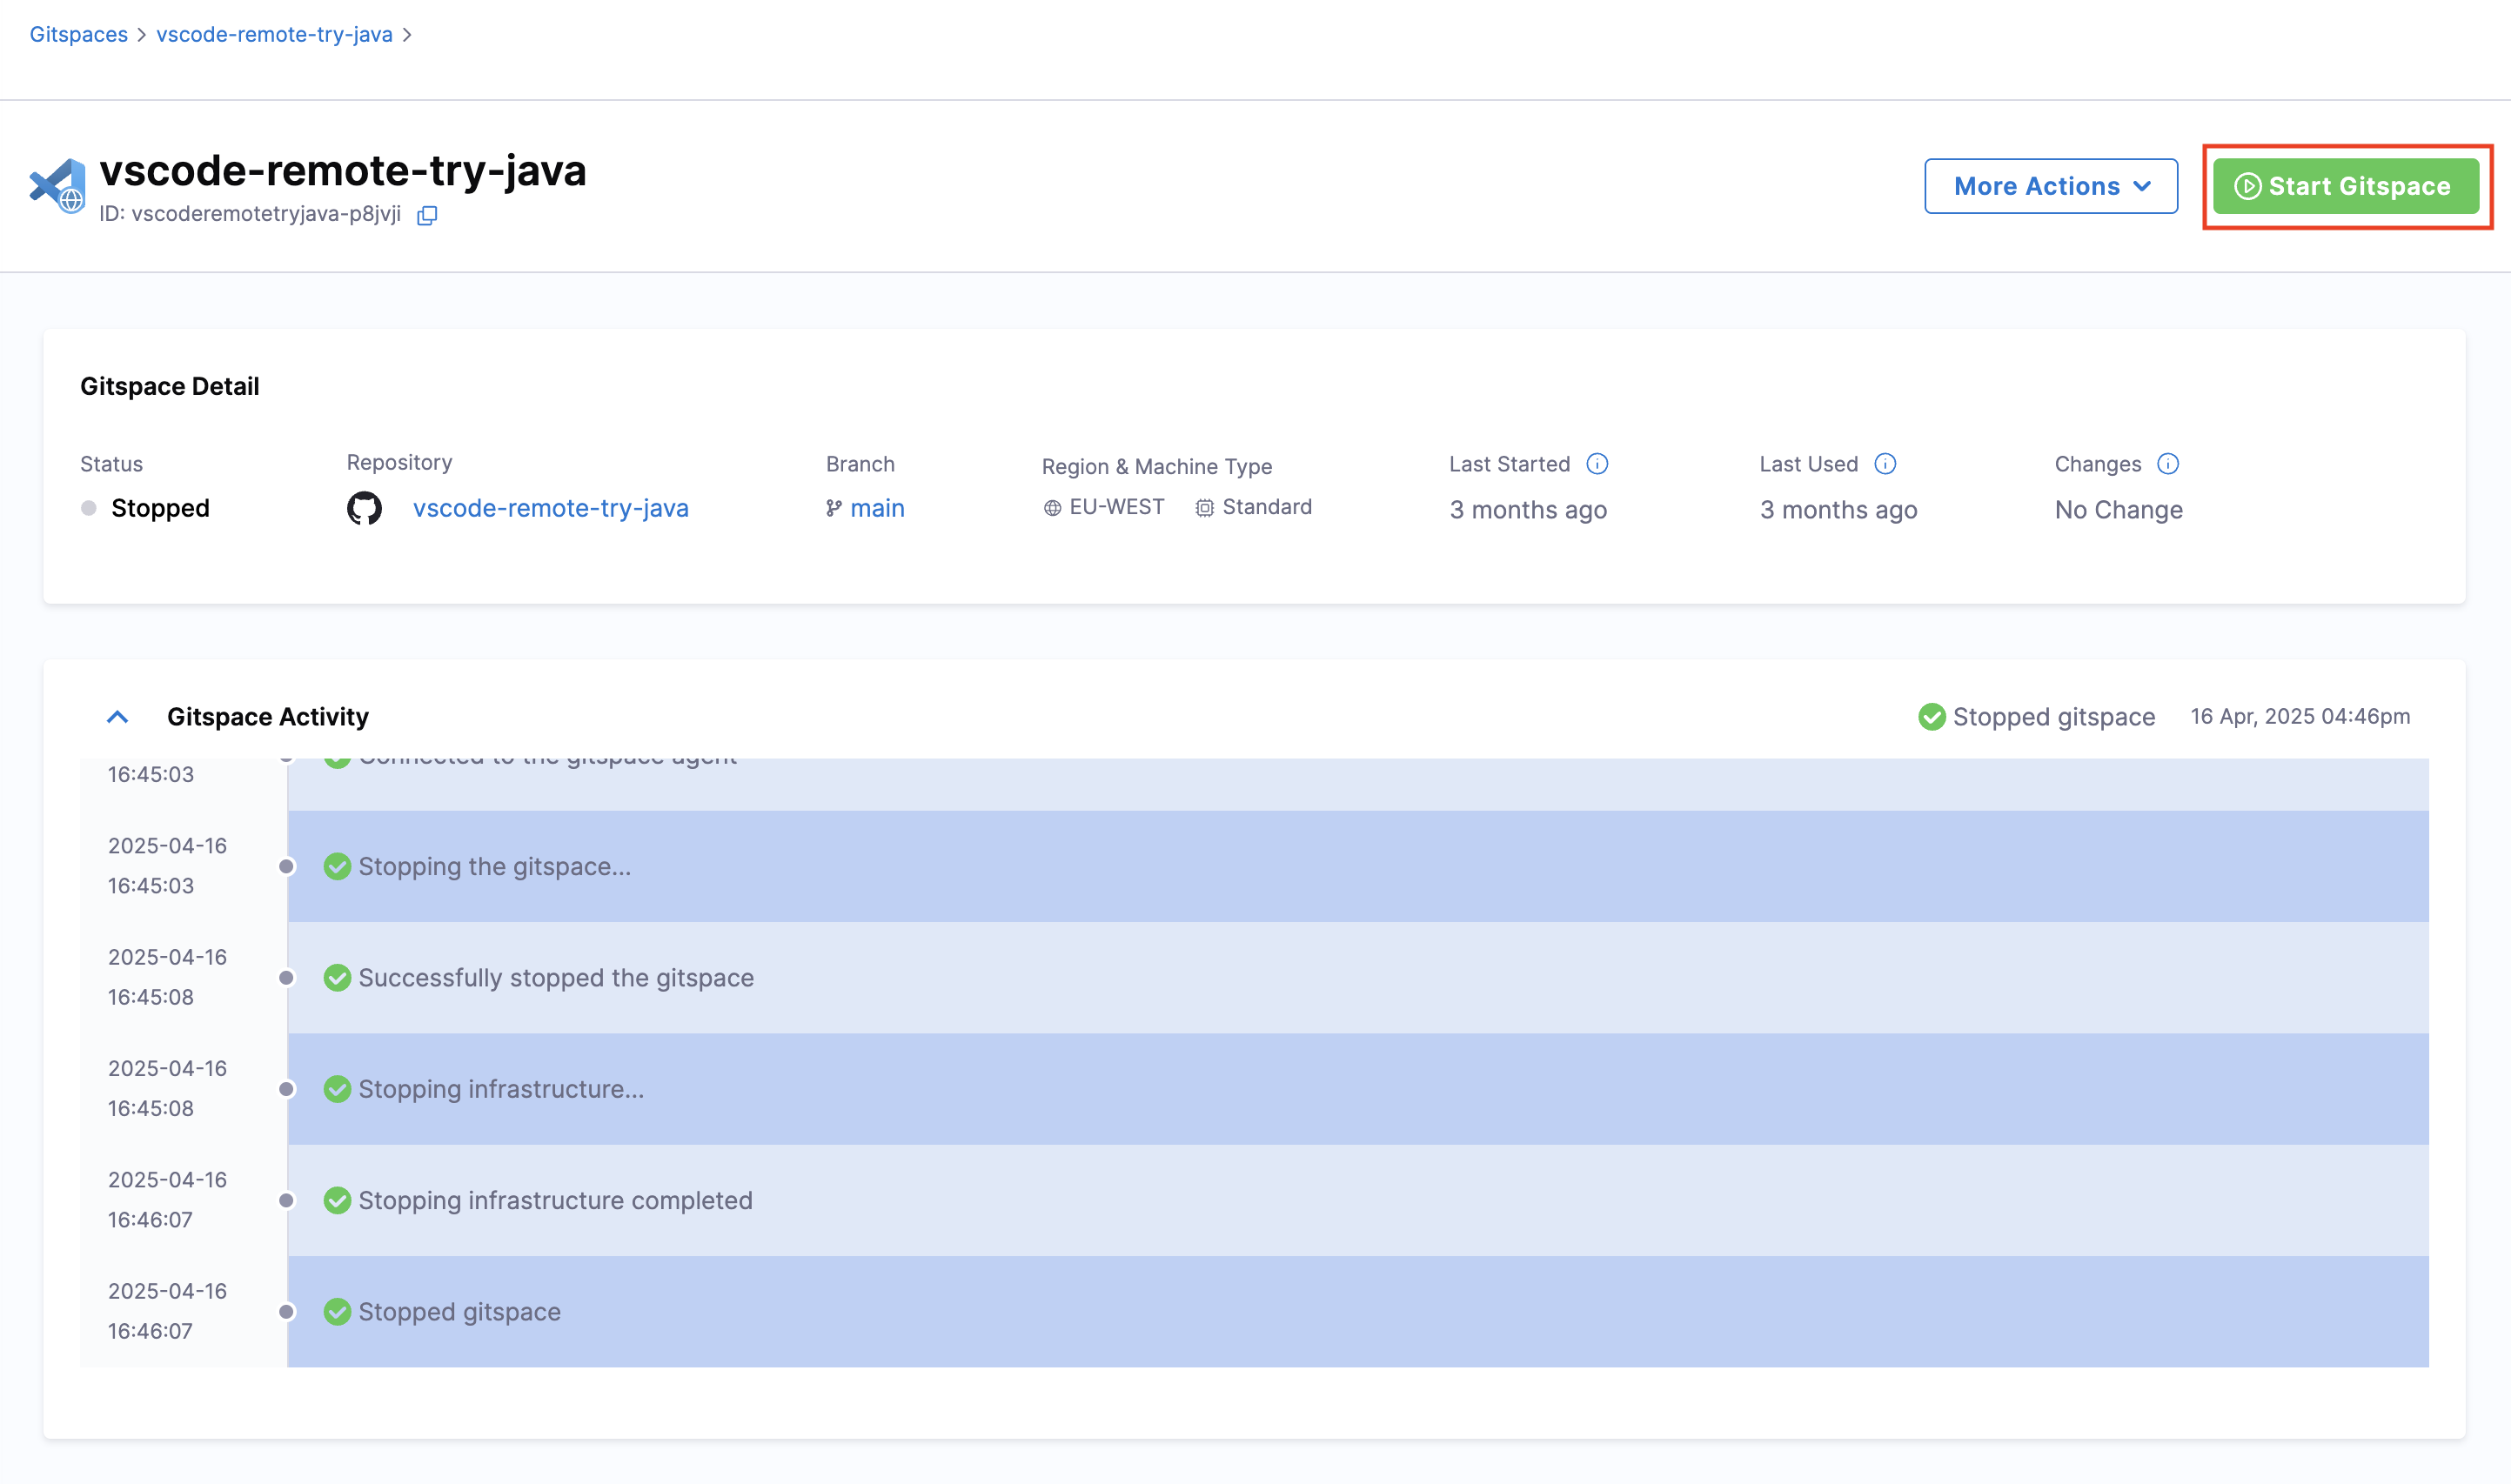Open the vscode-remote-try-java repository link
This screenshot has height=1484, width=2511.
tap(550, 508)
